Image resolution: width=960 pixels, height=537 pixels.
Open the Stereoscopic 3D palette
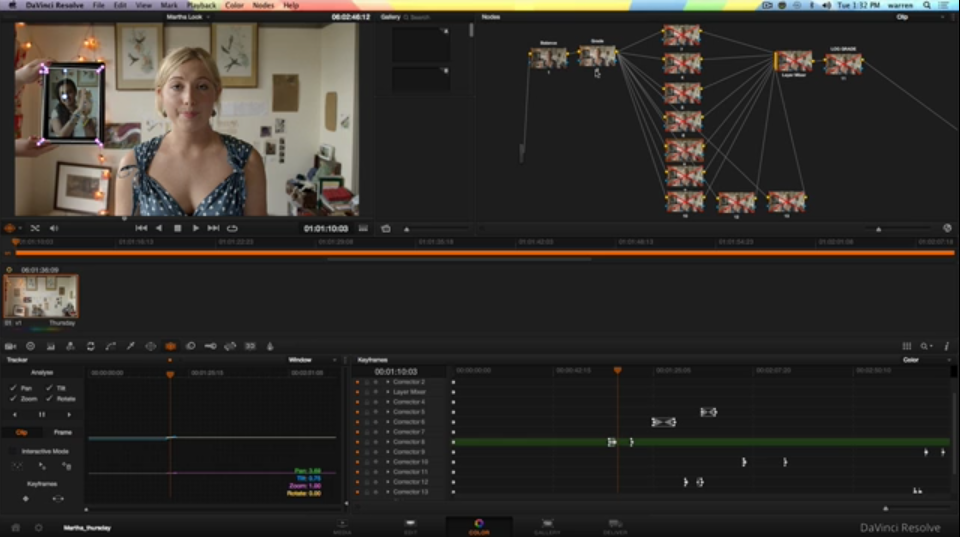[250, 347]
